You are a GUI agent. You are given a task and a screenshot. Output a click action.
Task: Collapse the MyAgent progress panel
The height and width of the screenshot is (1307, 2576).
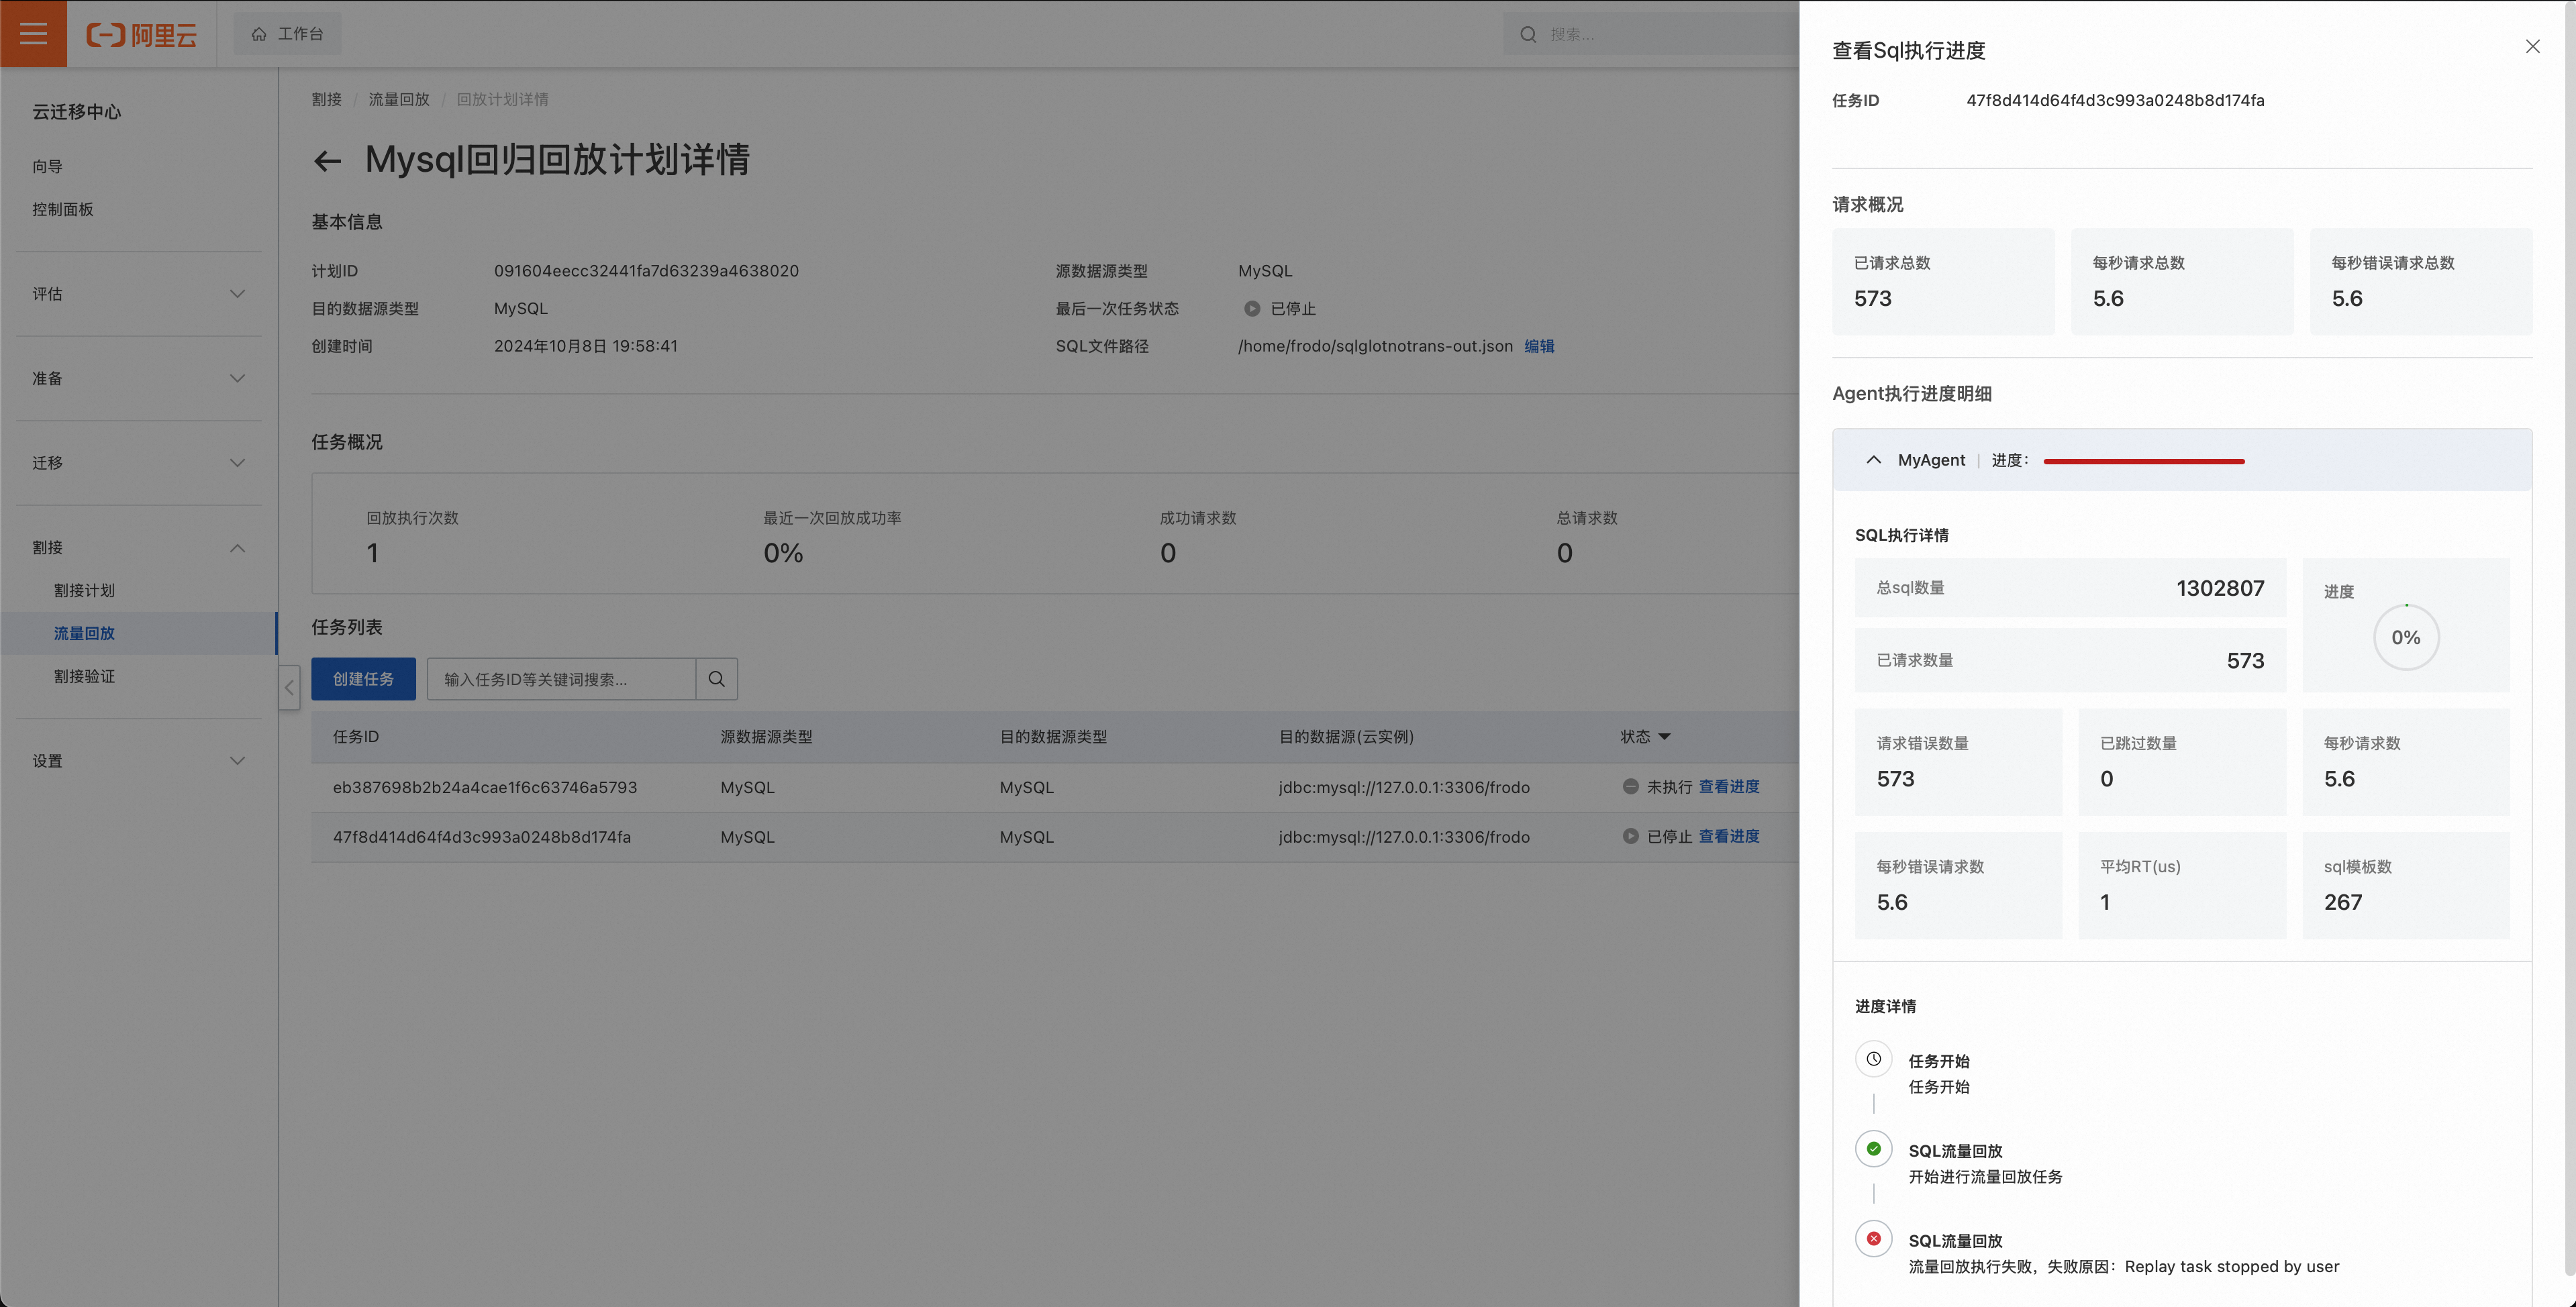tap(1874, 460)
